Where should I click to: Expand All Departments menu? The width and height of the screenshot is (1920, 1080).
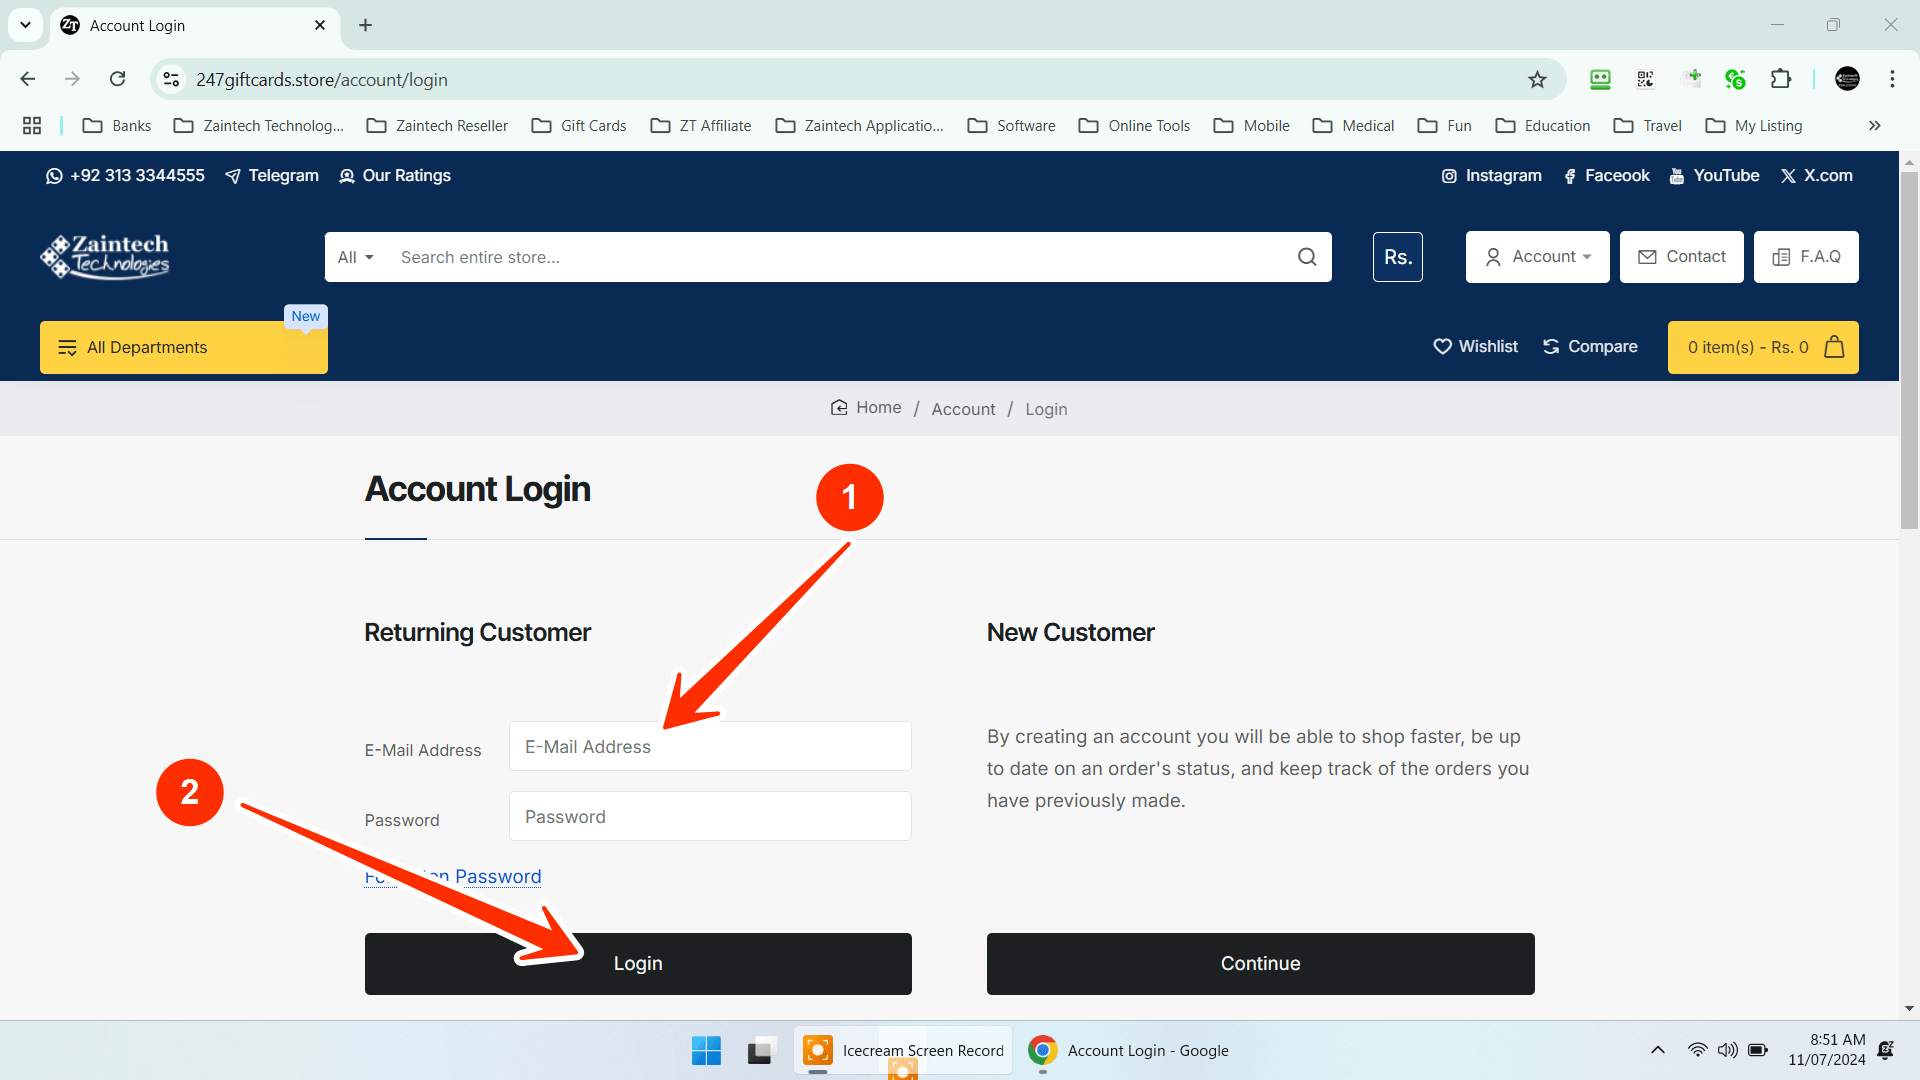(x=183, y=347)
